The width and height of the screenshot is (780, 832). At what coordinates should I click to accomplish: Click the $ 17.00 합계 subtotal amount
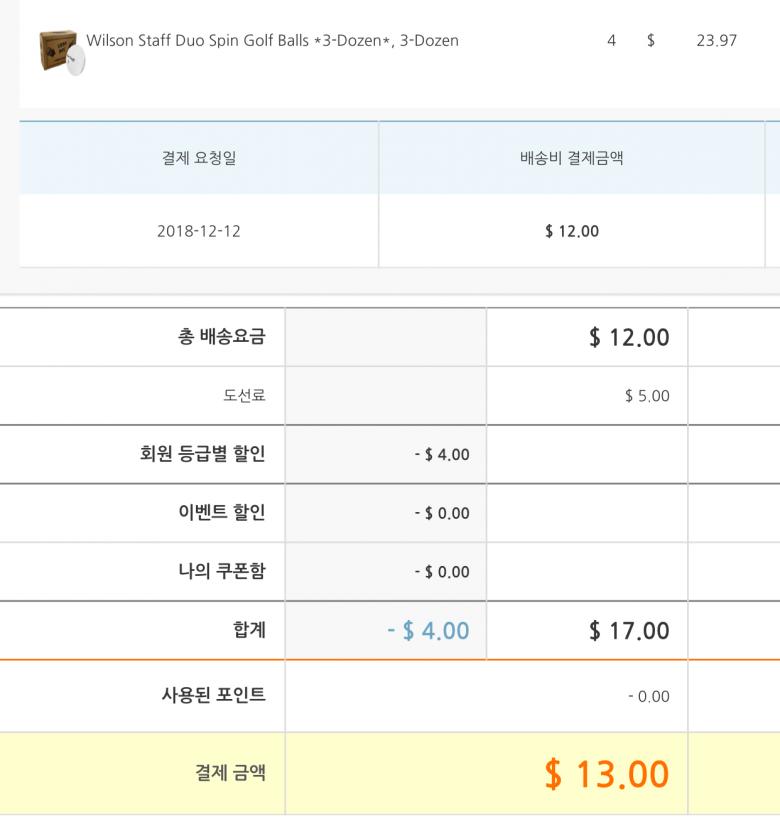(x=629, y=631)
